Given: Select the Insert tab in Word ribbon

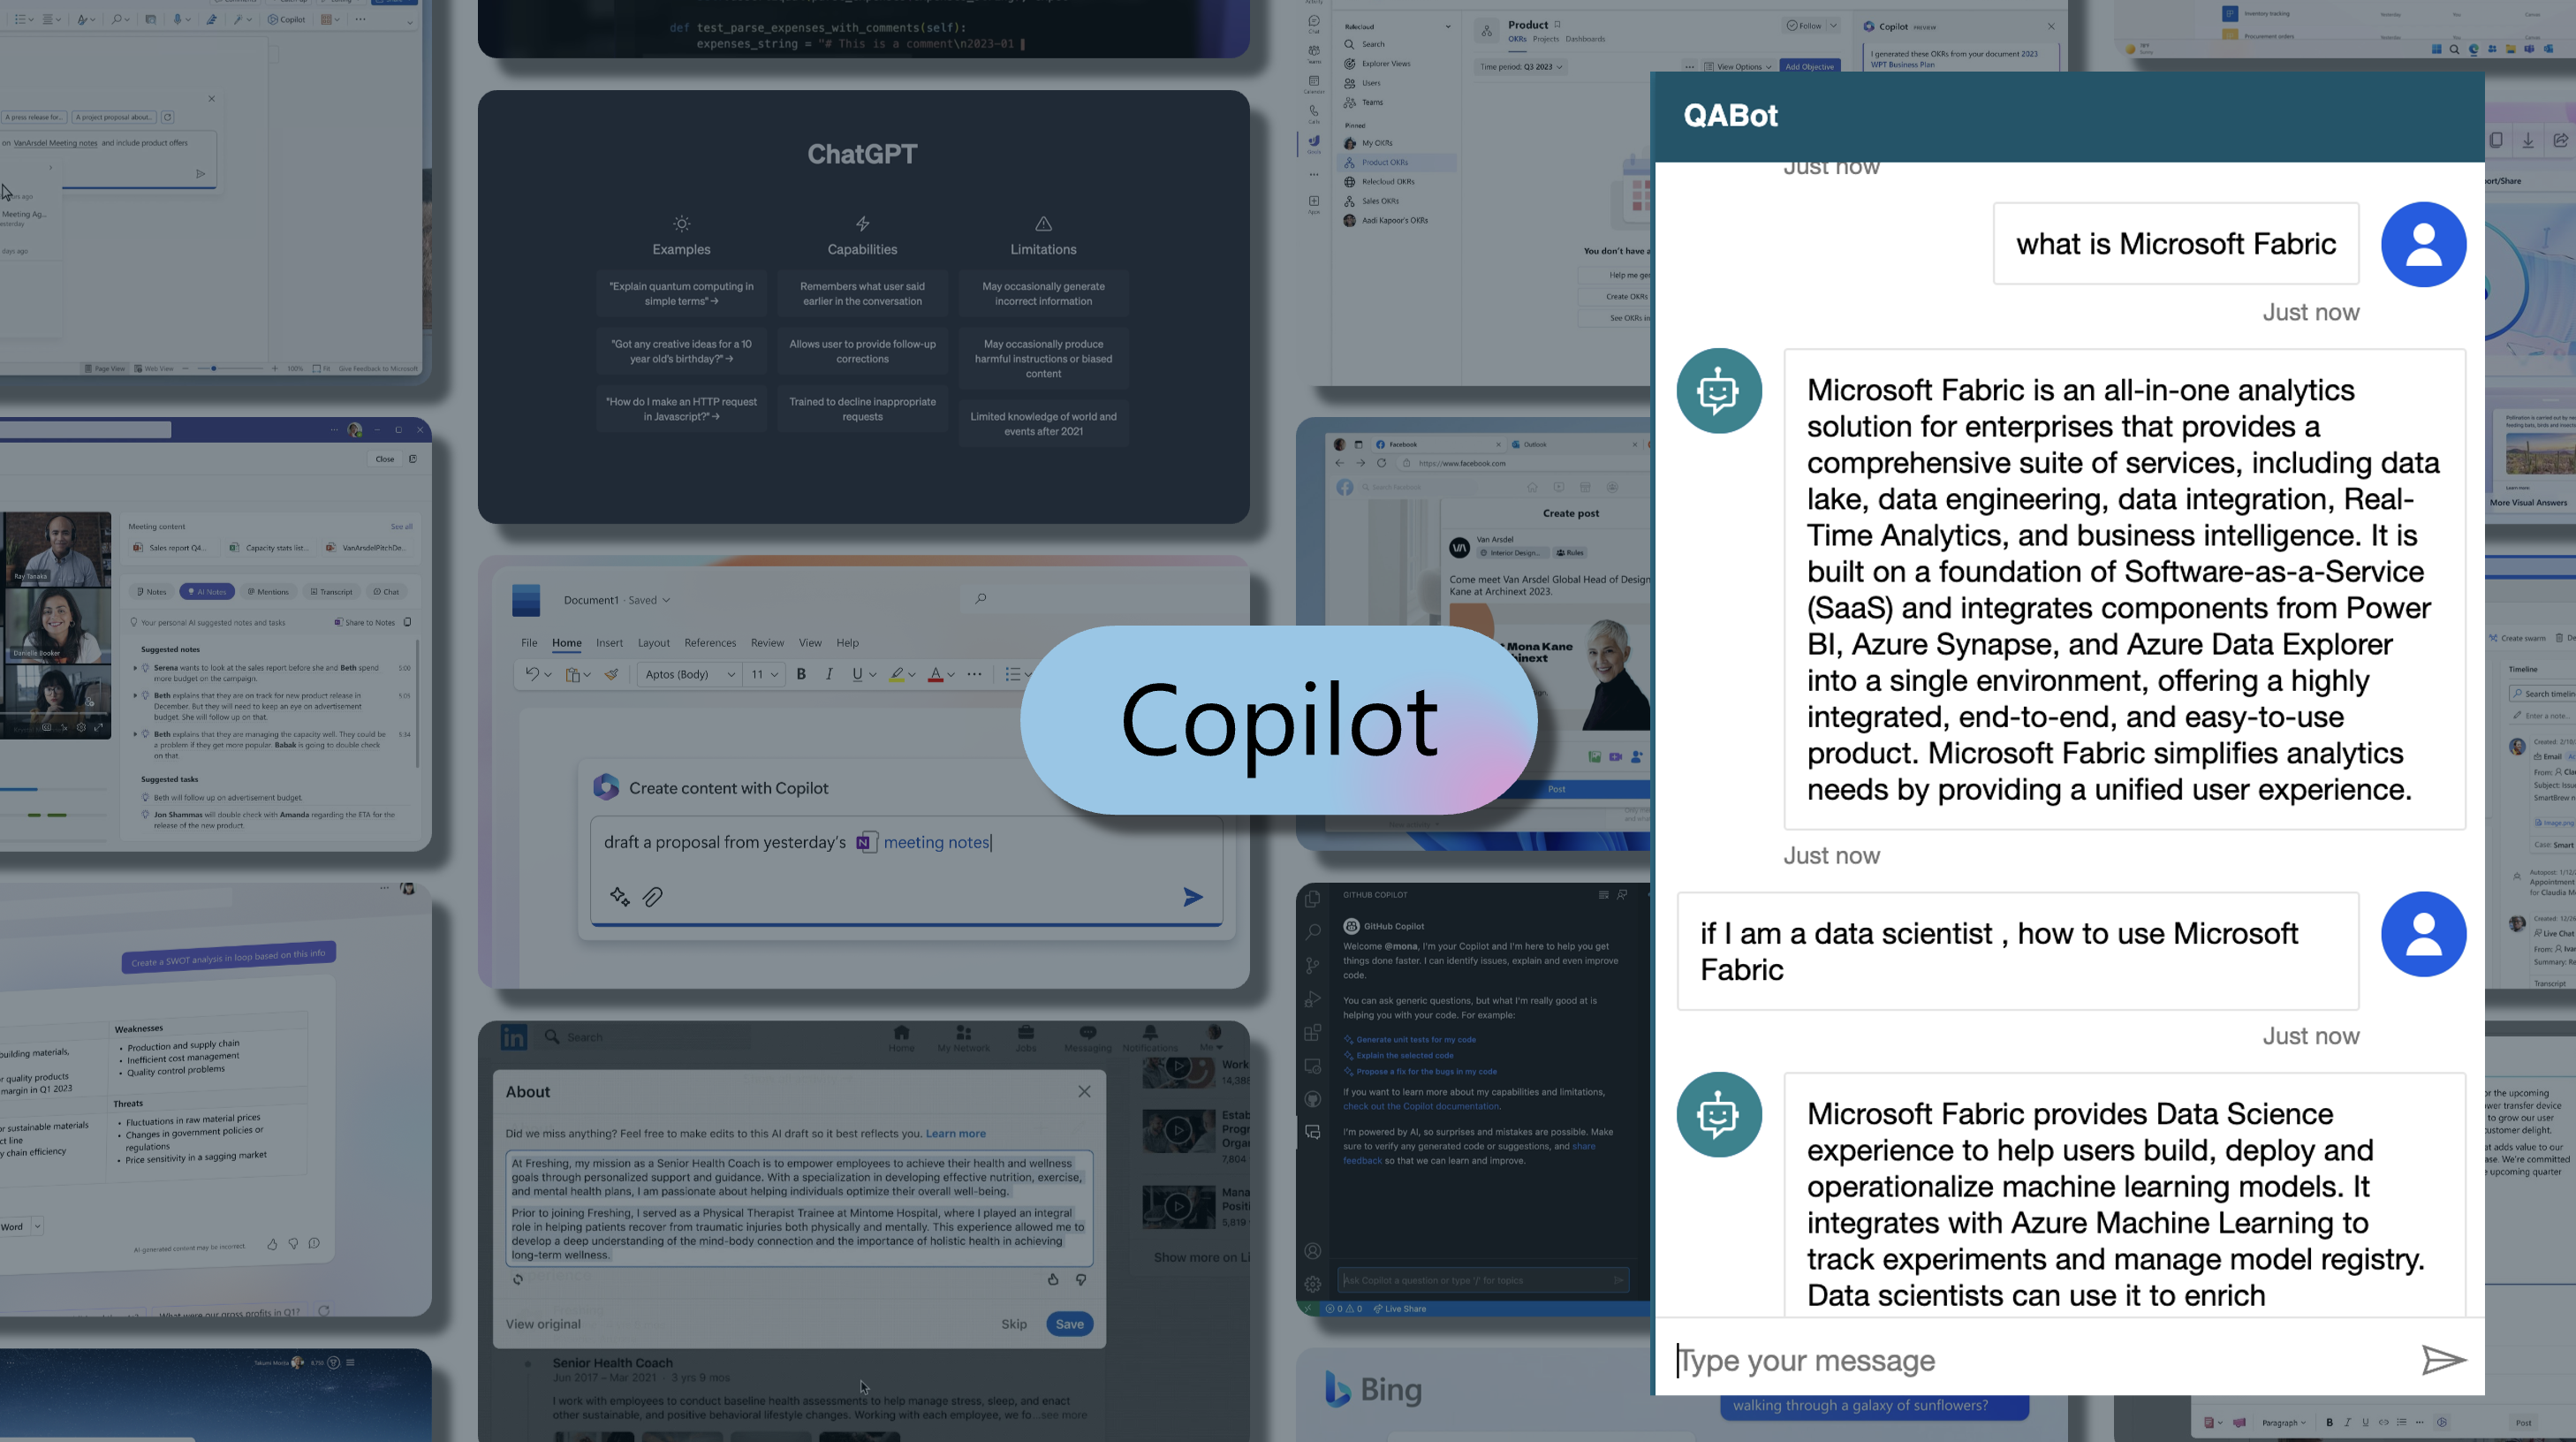Looking at the screenshot, I should (x=609, y=642).
